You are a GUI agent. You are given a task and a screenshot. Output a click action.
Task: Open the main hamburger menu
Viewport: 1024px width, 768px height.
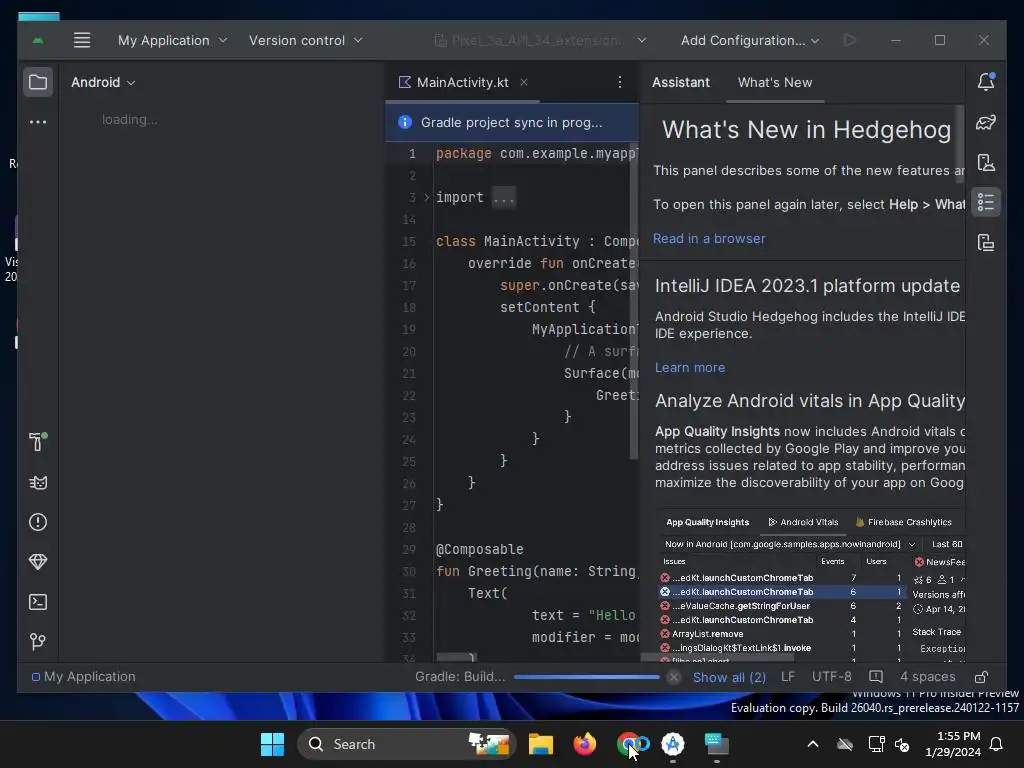(82, 40)
